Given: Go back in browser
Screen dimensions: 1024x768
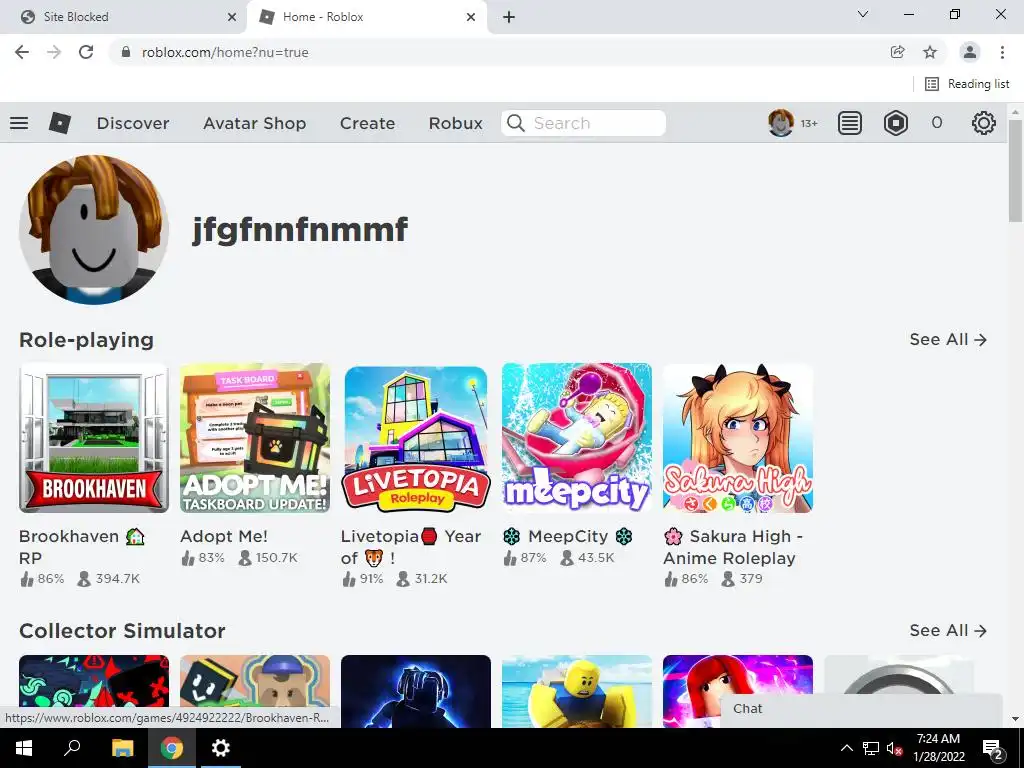Looking at the screenshot, I should click(x=22, y=52).
